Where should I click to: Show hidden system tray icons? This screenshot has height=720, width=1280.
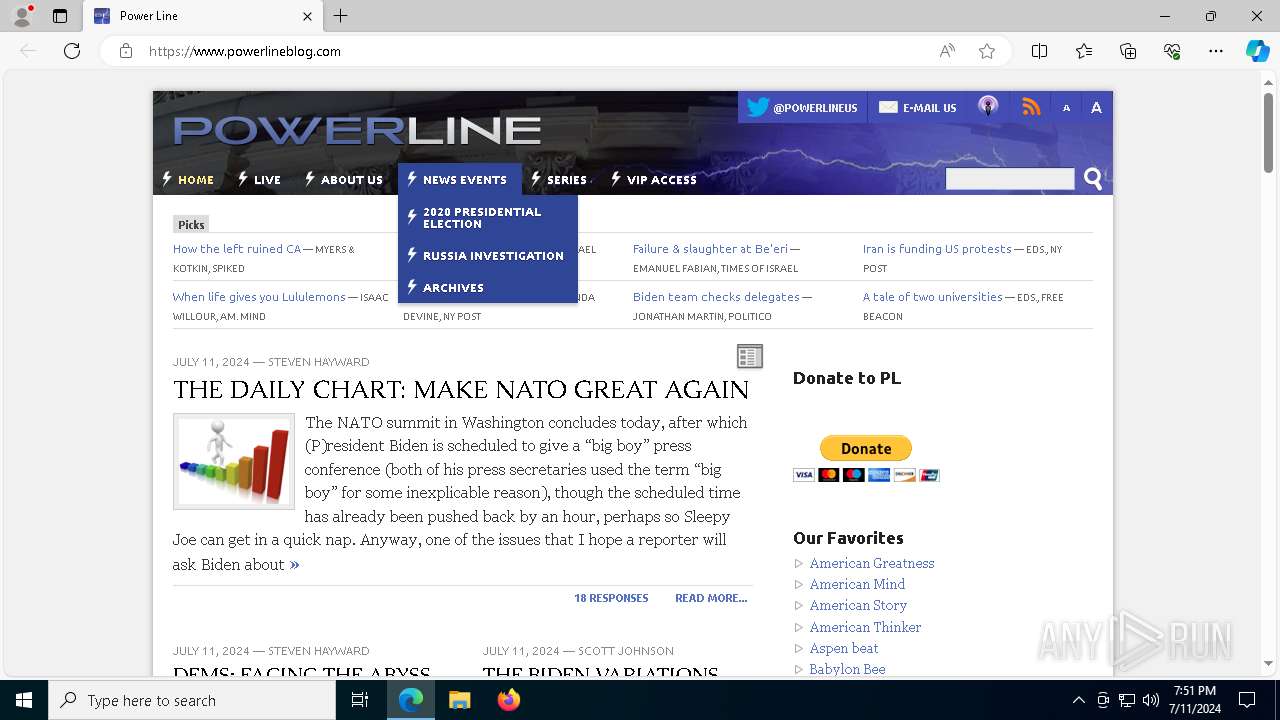pos(1078,700)
